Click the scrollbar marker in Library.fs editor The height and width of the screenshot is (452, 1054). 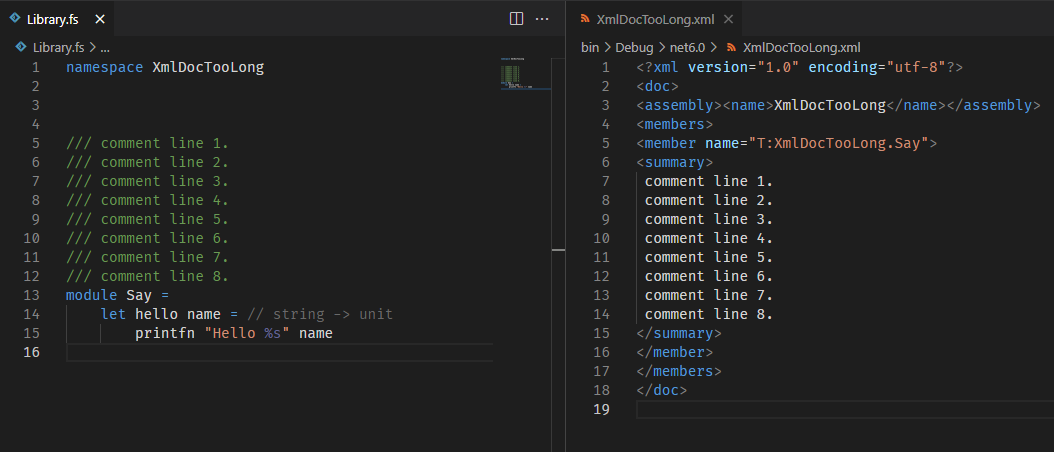(558, 250)
